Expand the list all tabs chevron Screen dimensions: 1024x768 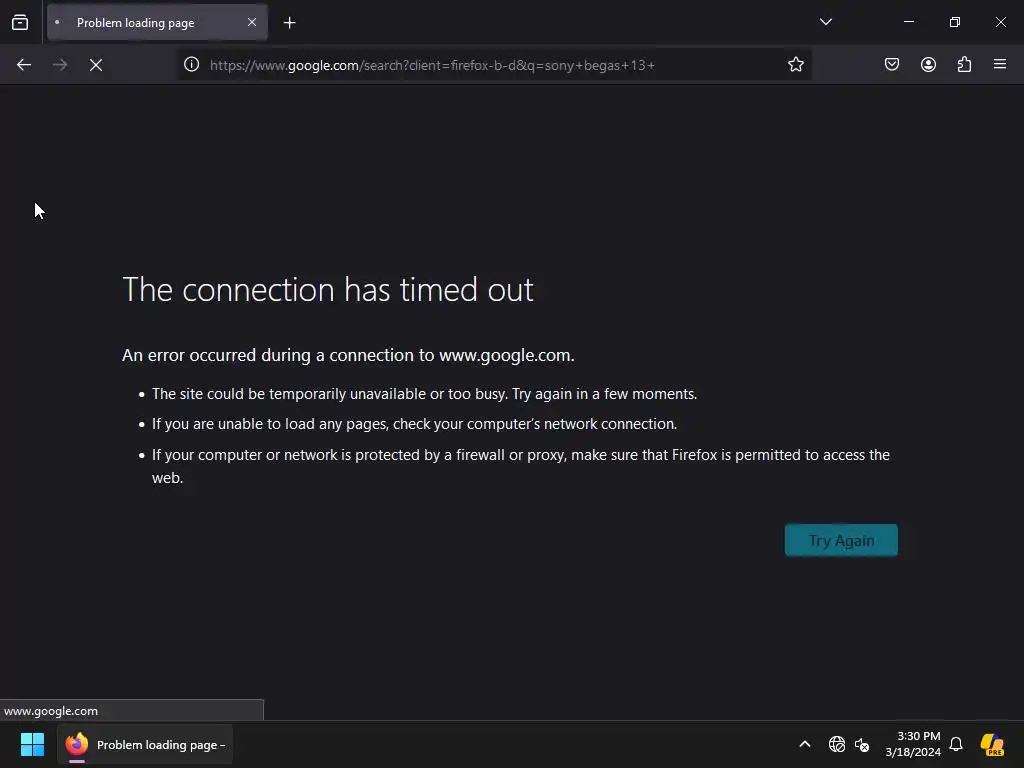click(x=825, y=22)
